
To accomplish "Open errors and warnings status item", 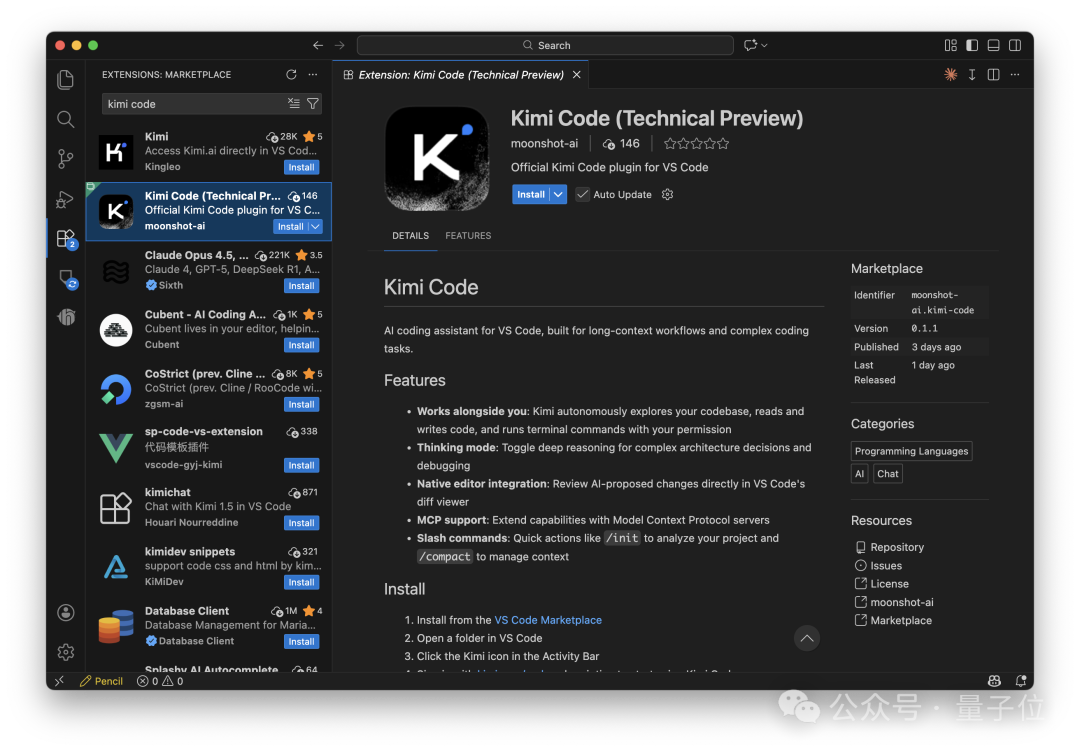I will (160, 681).
